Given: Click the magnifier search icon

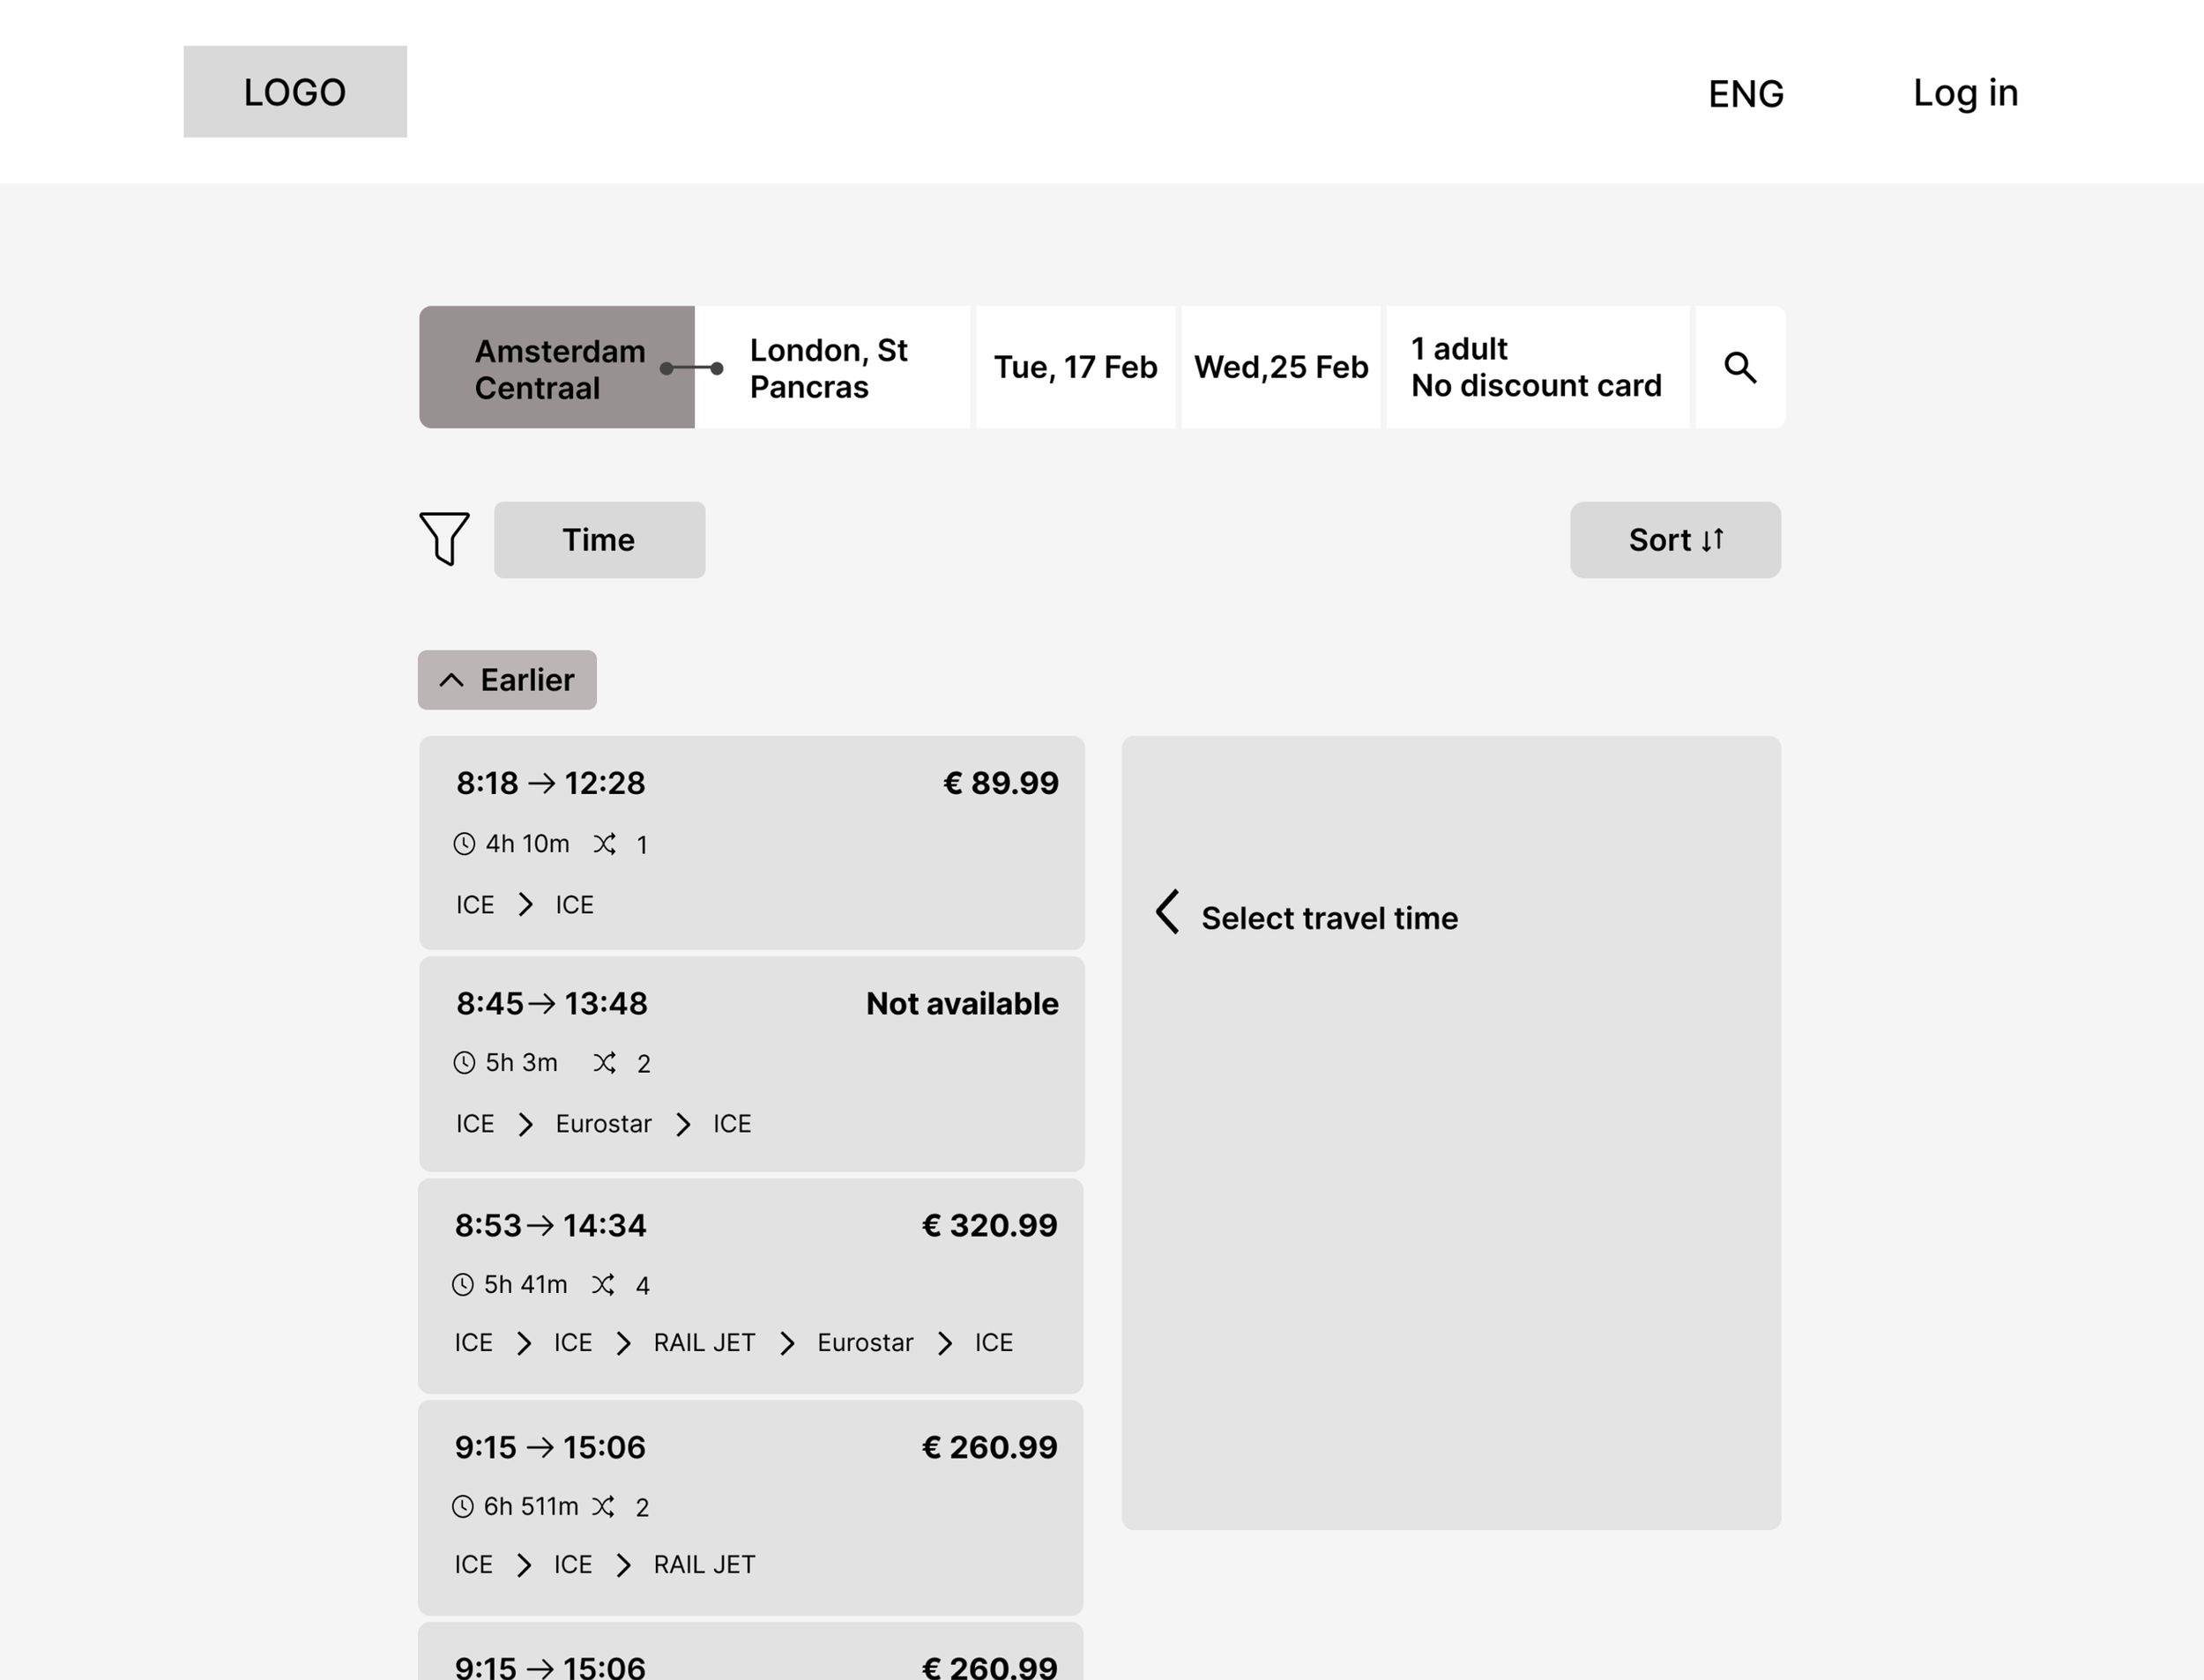Looking at the screenshot, I should pyautogui.click(x=1740, y=367).
